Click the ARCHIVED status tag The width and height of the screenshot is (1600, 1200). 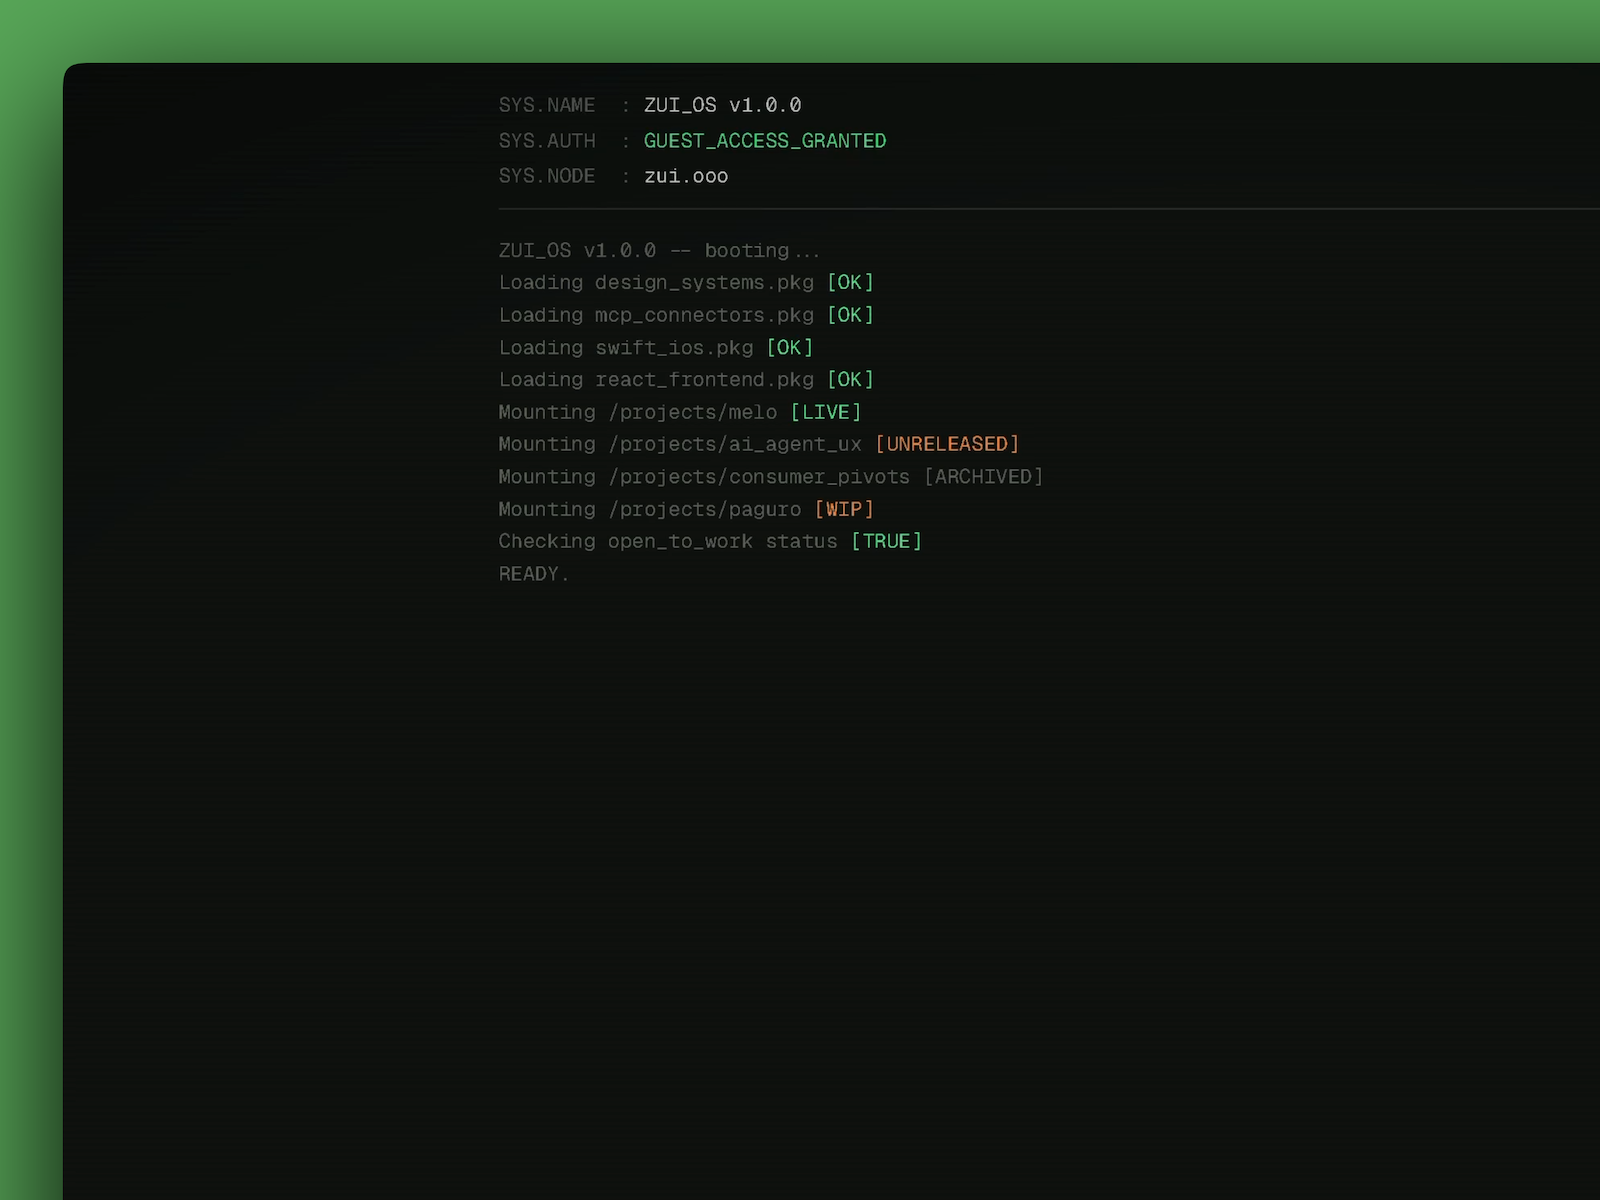983,477
